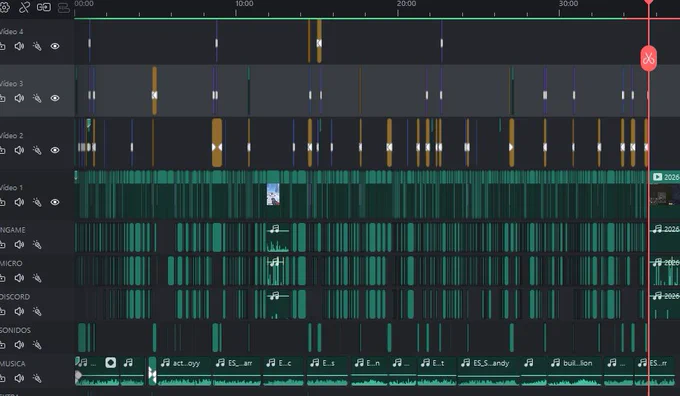Click the 30:00 mark on timeline ruler
This screenshot has width=680, height=396.
pos(568,4)
